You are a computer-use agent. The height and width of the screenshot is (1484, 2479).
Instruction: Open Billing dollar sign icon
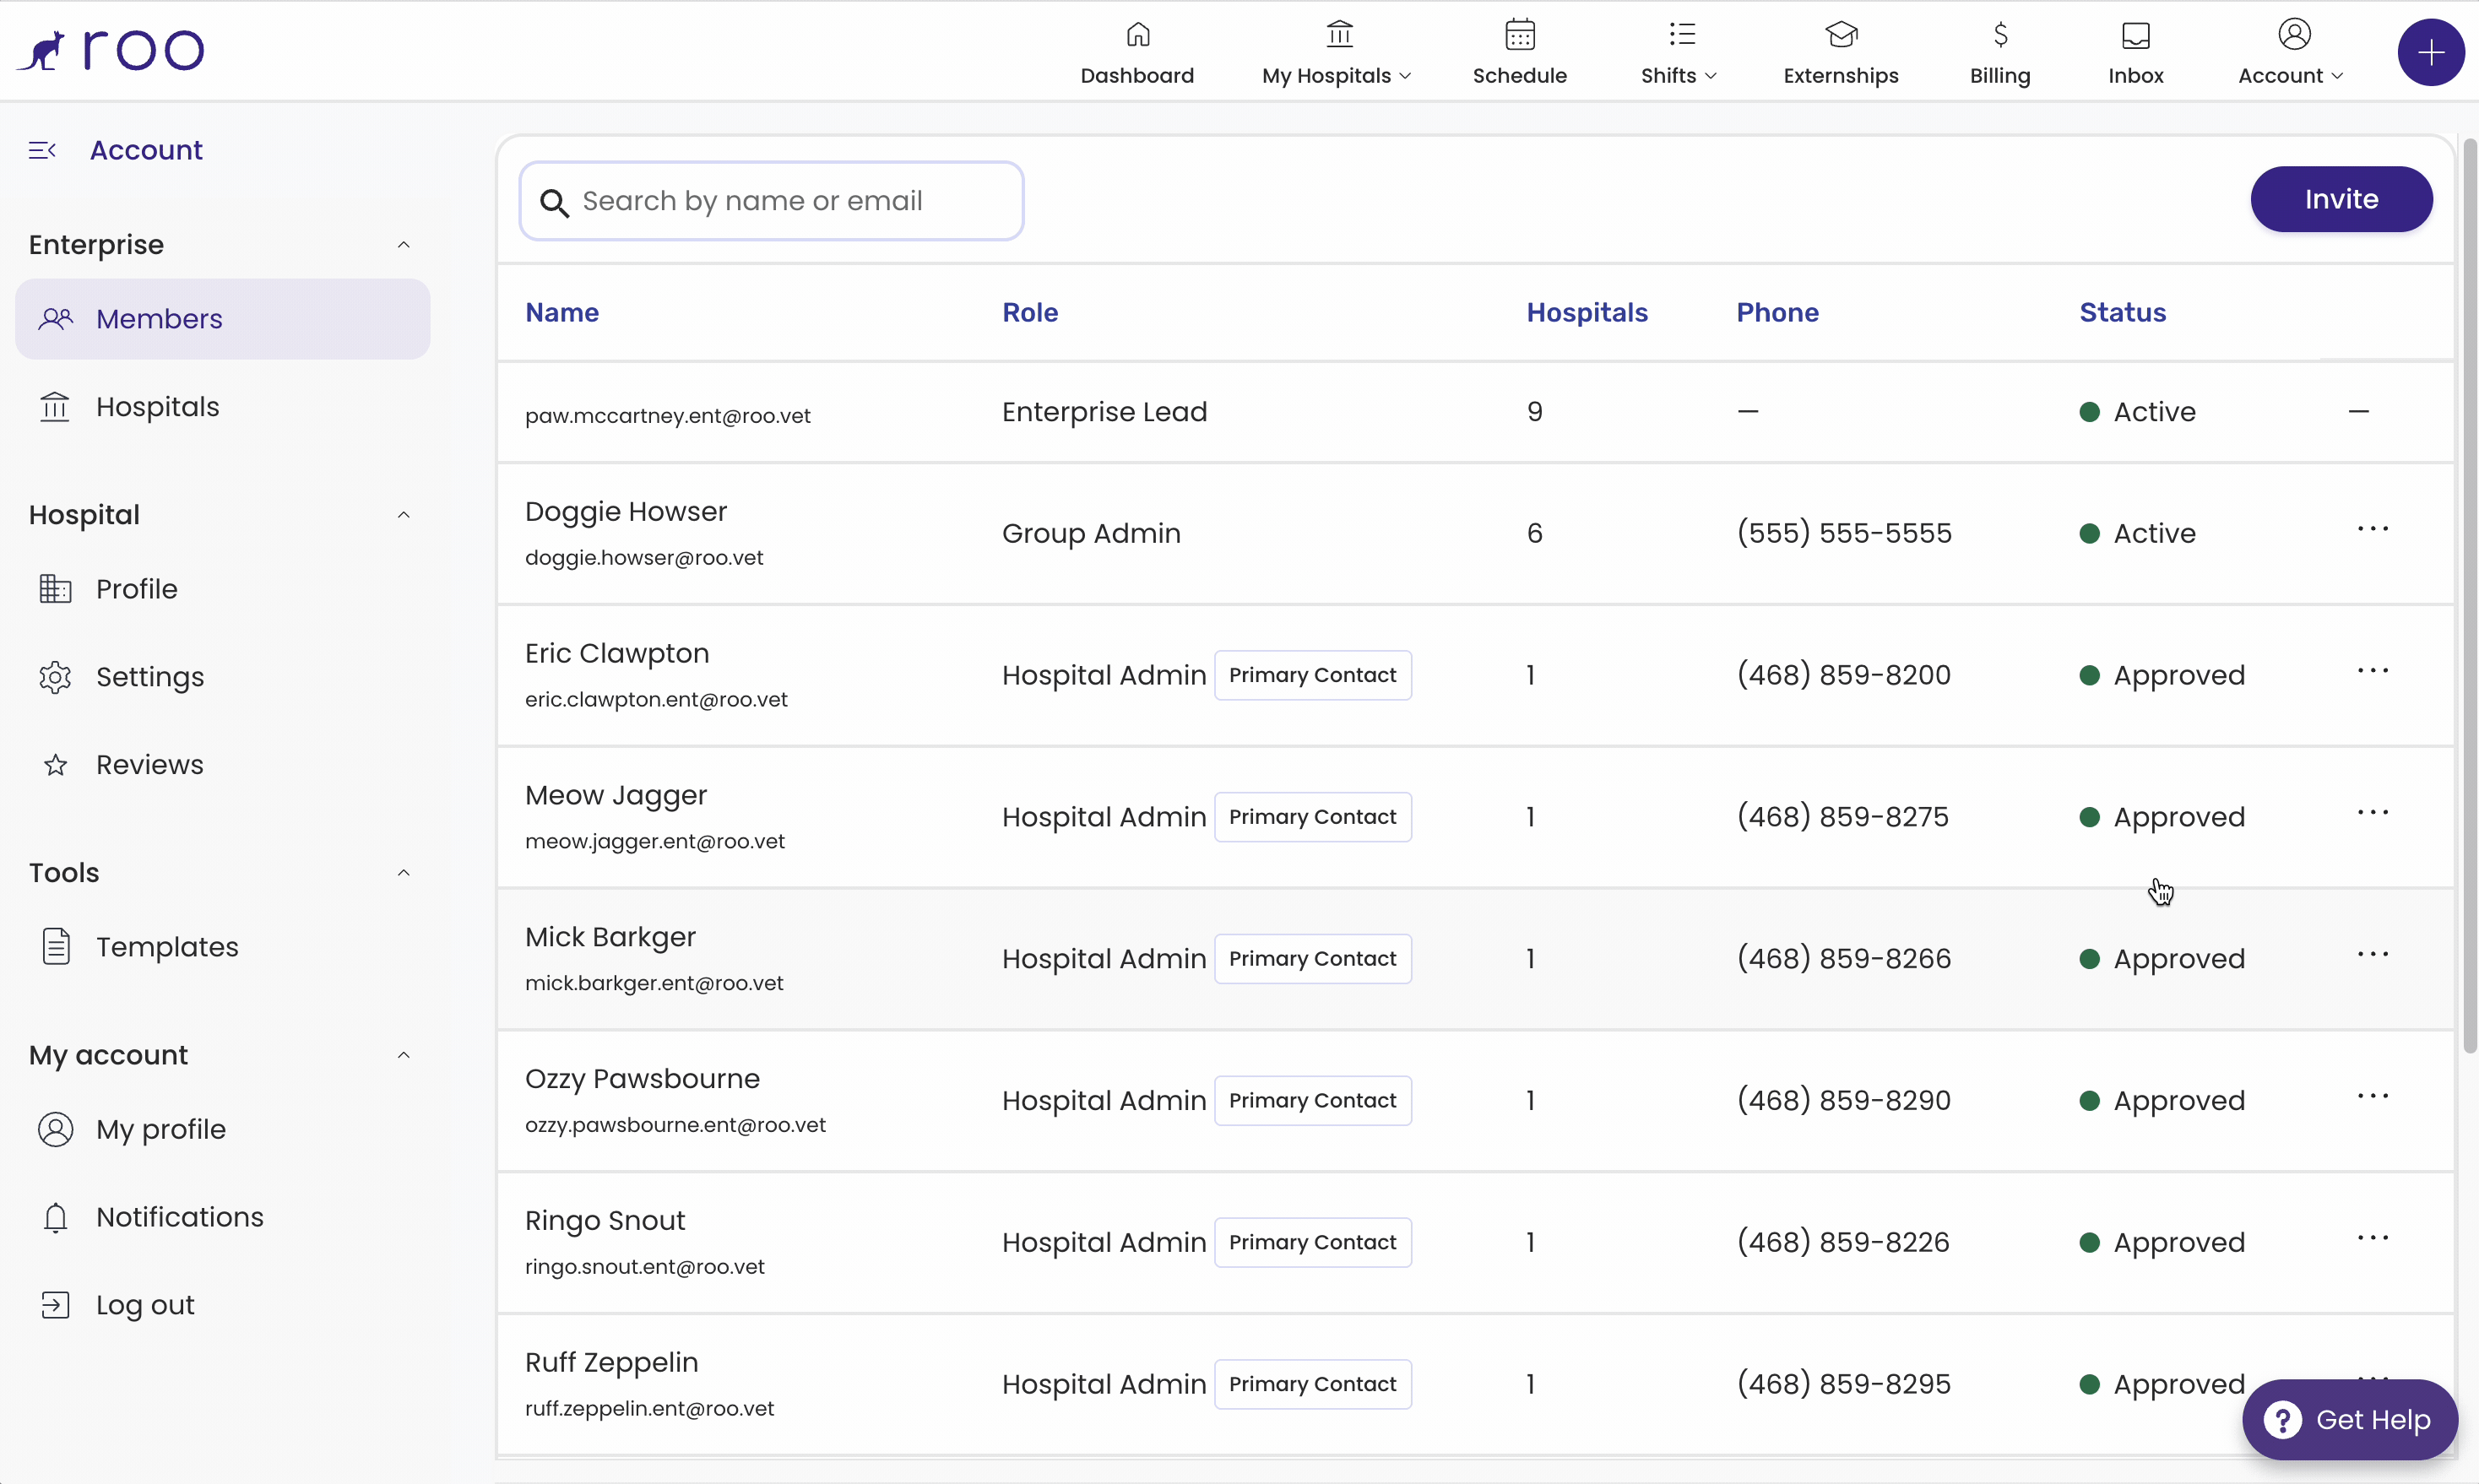pyautogui.click(x=2000, y=35)
